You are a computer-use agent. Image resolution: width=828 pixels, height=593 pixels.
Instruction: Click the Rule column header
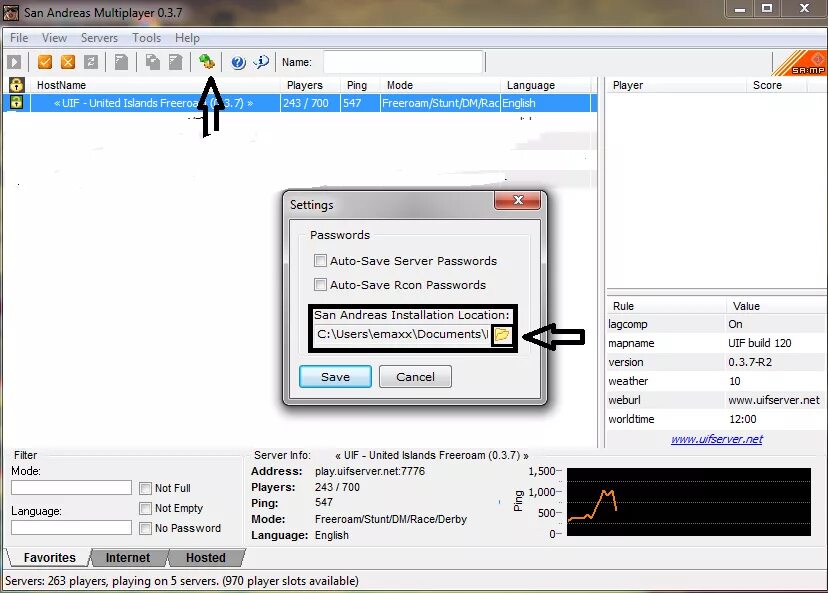[667, 306]
